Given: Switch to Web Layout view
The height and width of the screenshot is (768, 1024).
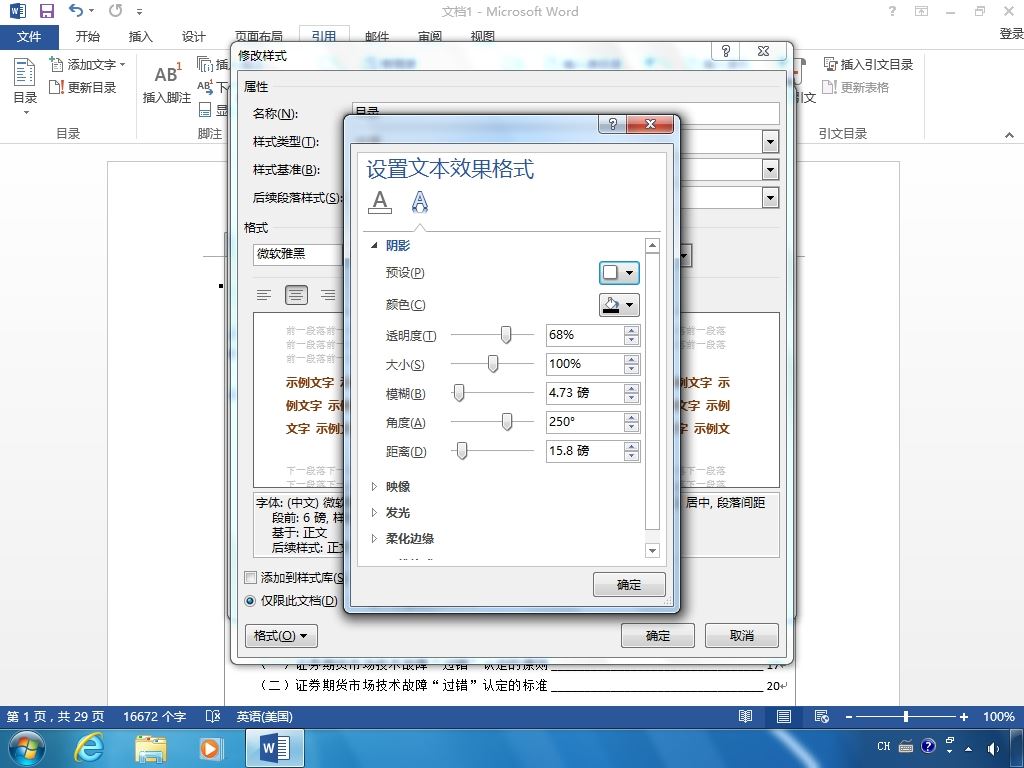Looking at the screenshot, I should (822, 716).
